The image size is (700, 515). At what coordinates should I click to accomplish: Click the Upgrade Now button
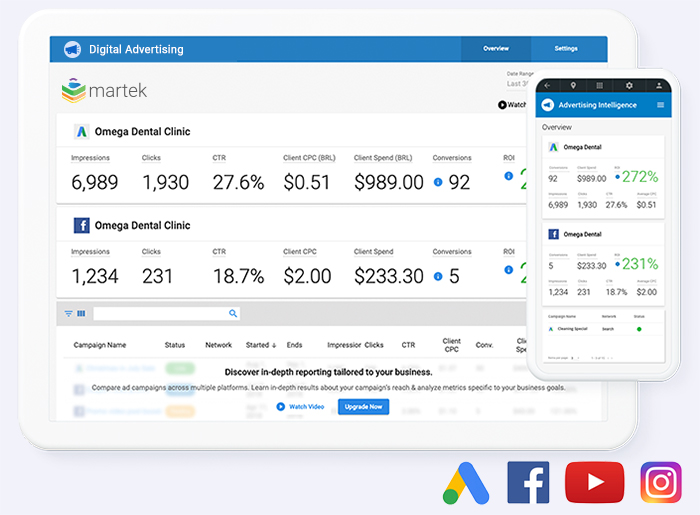(363, 407)
